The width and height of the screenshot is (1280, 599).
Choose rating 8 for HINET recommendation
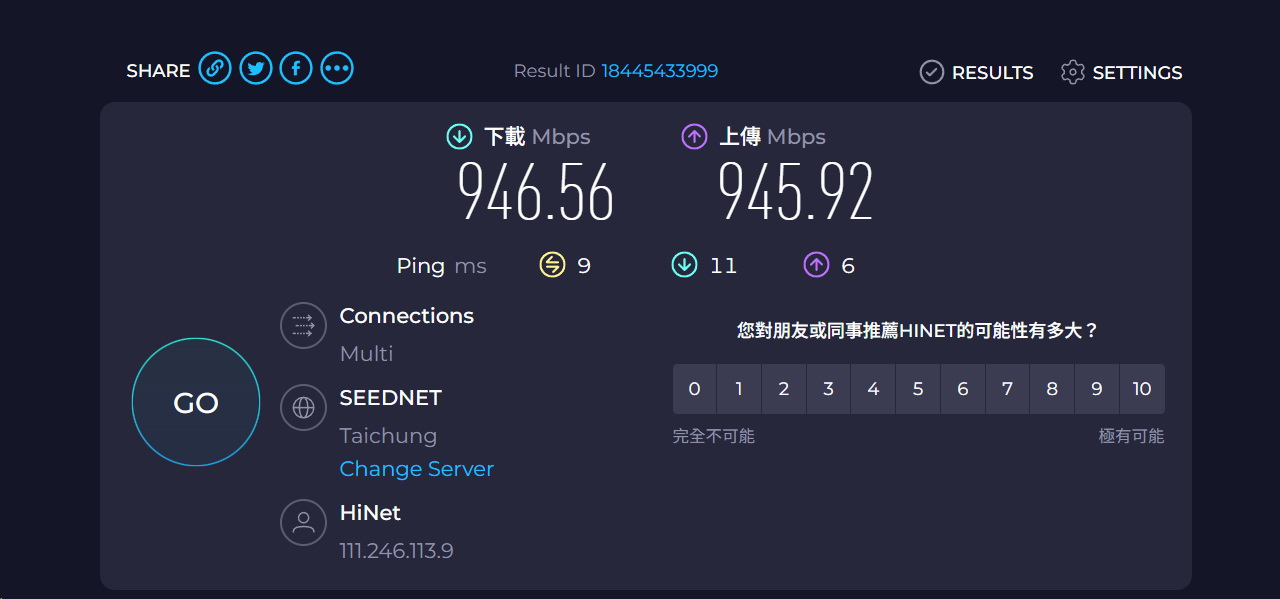click(x=1052, y=389)
